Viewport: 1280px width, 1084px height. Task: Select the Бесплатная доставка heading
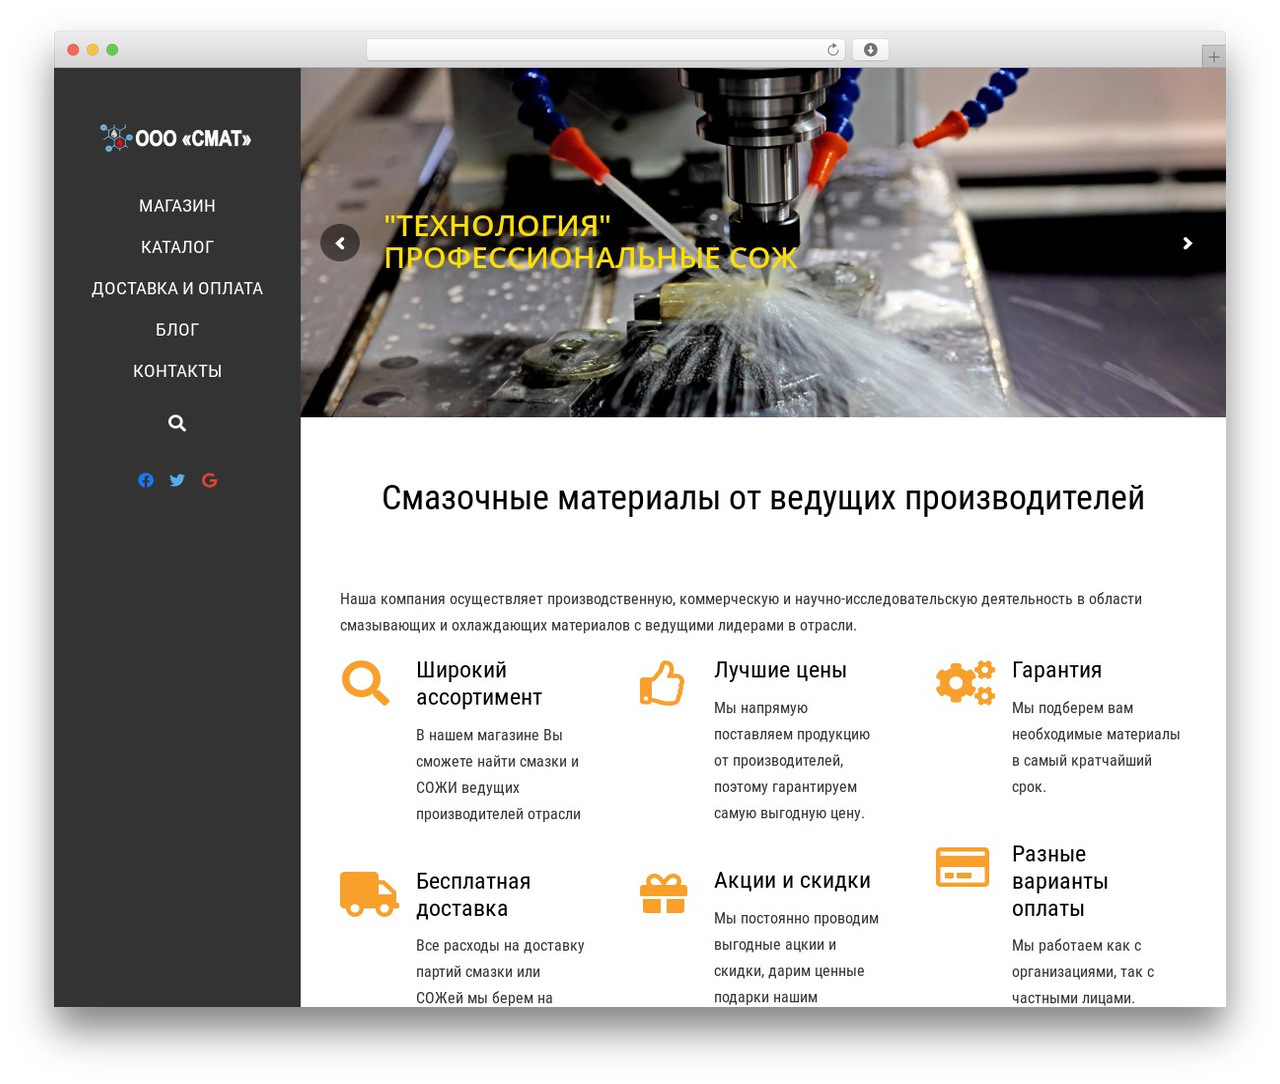pos(473,895)
